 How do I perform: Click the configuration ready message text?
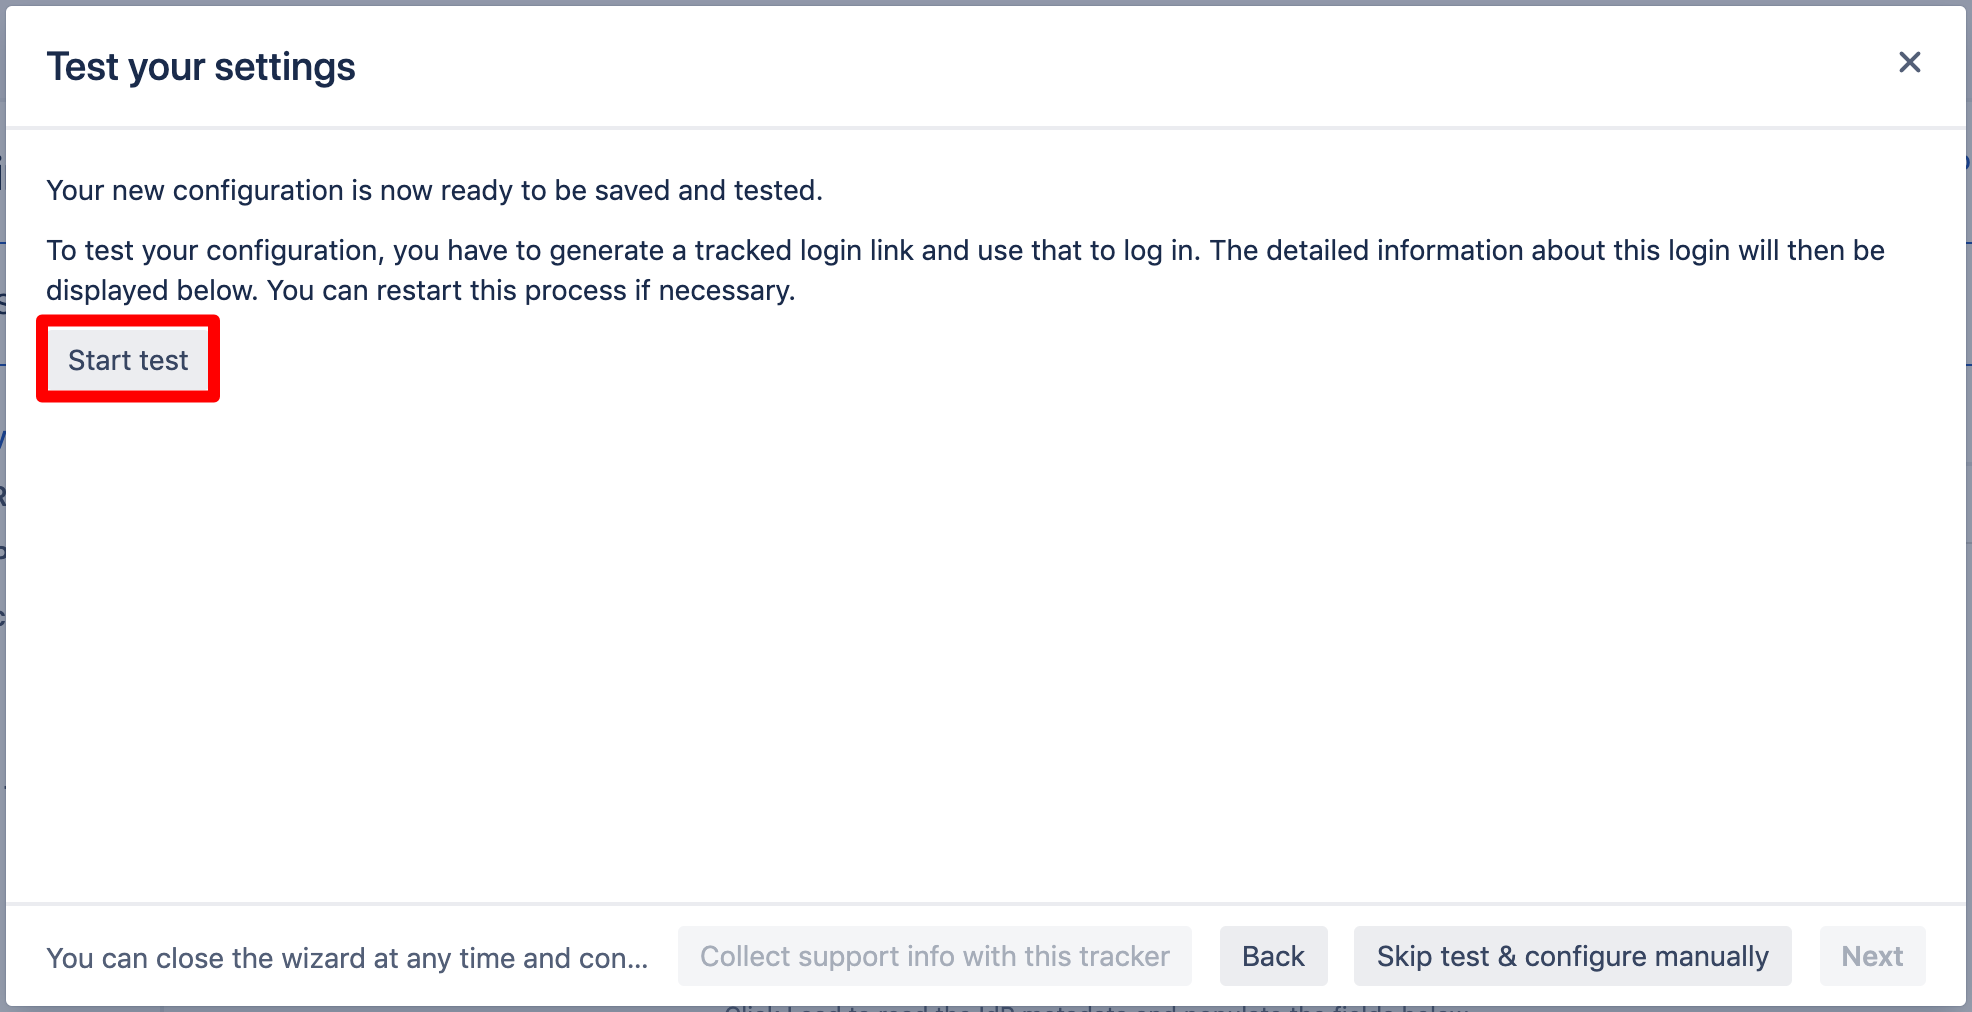pos(434,190)
